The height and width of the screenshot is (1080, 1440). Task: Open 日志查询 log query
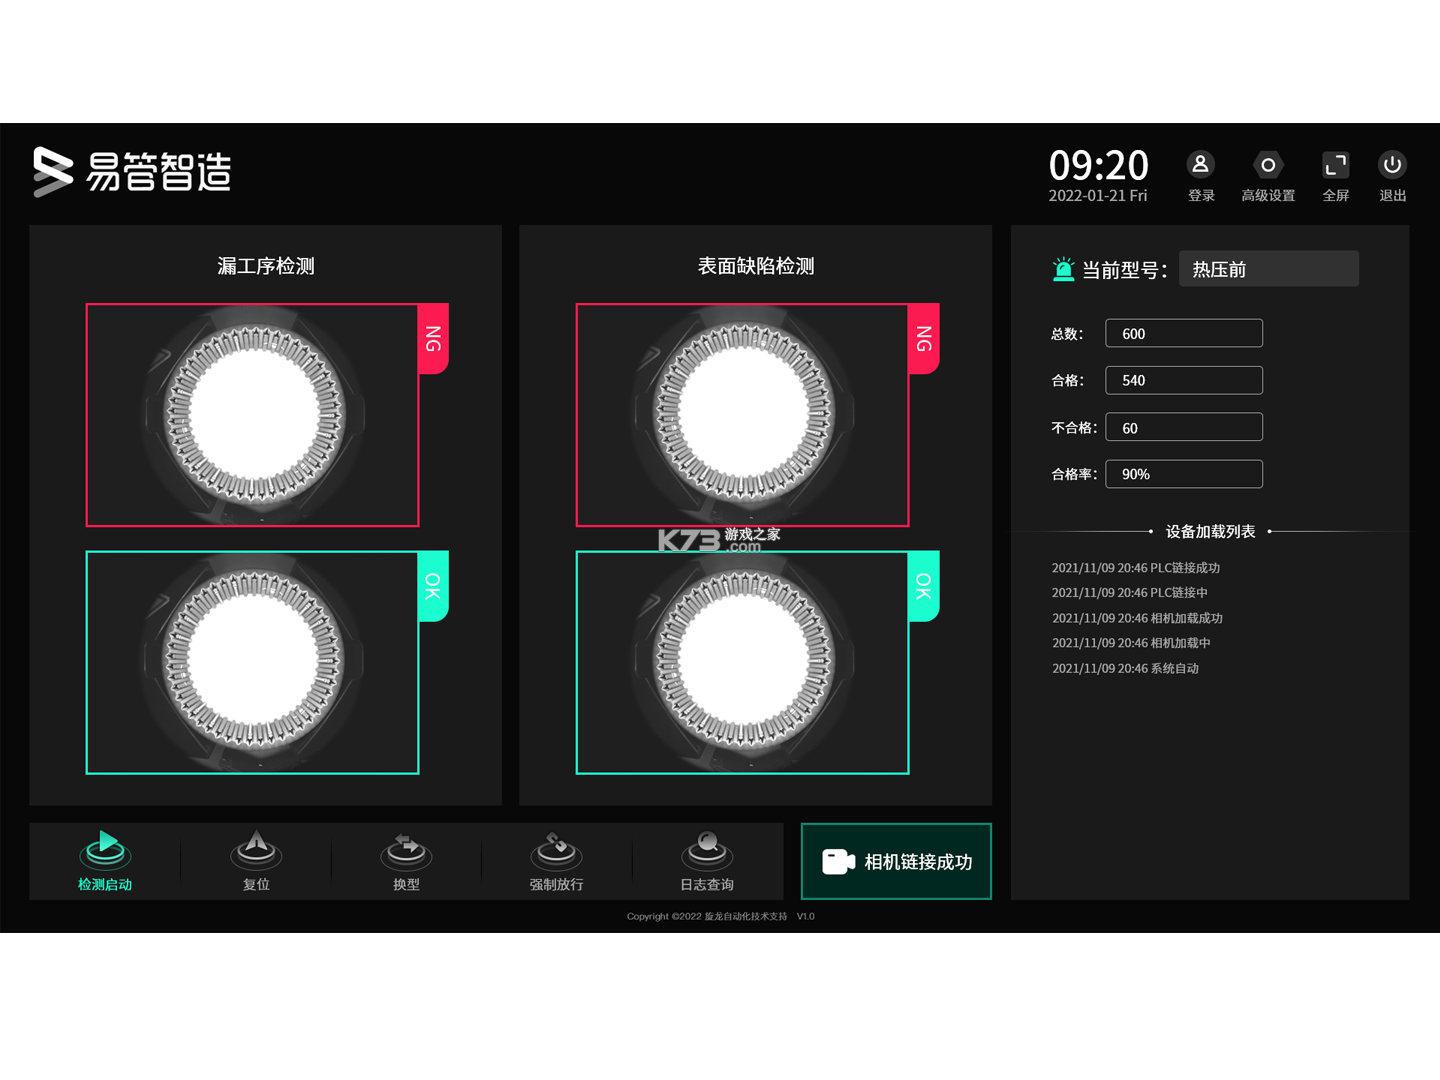pos(707,860)
